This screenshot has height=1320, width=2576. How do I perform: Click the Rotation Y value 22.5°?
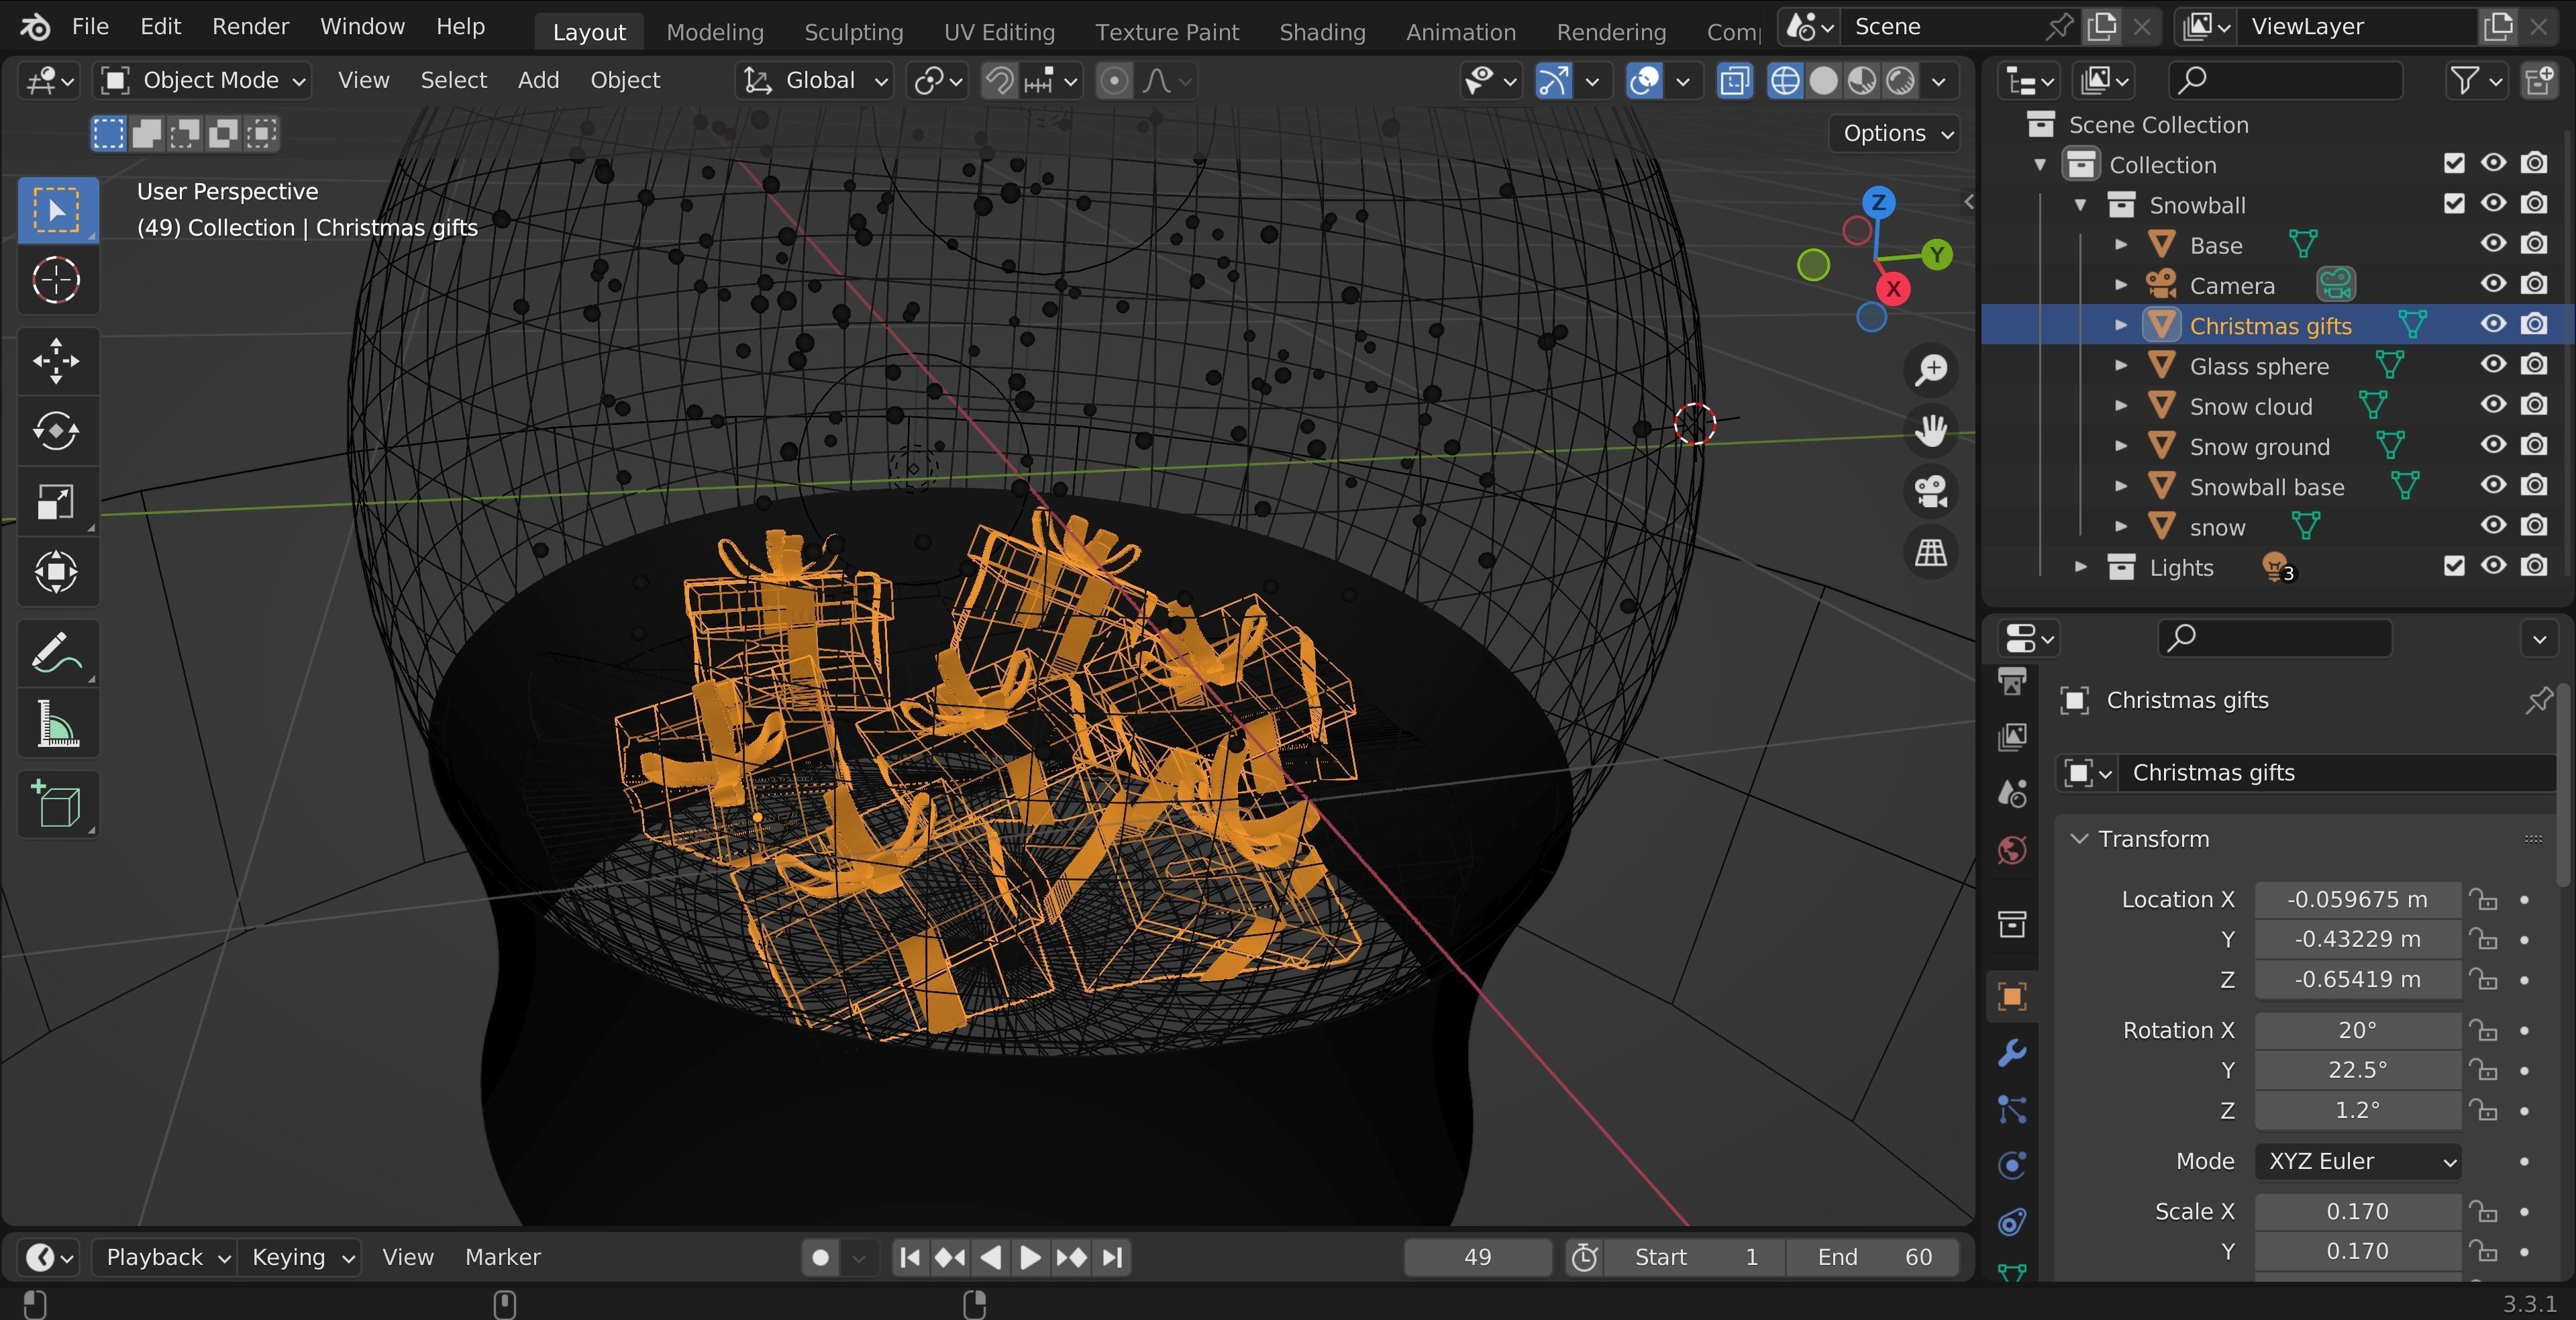2357,1070
